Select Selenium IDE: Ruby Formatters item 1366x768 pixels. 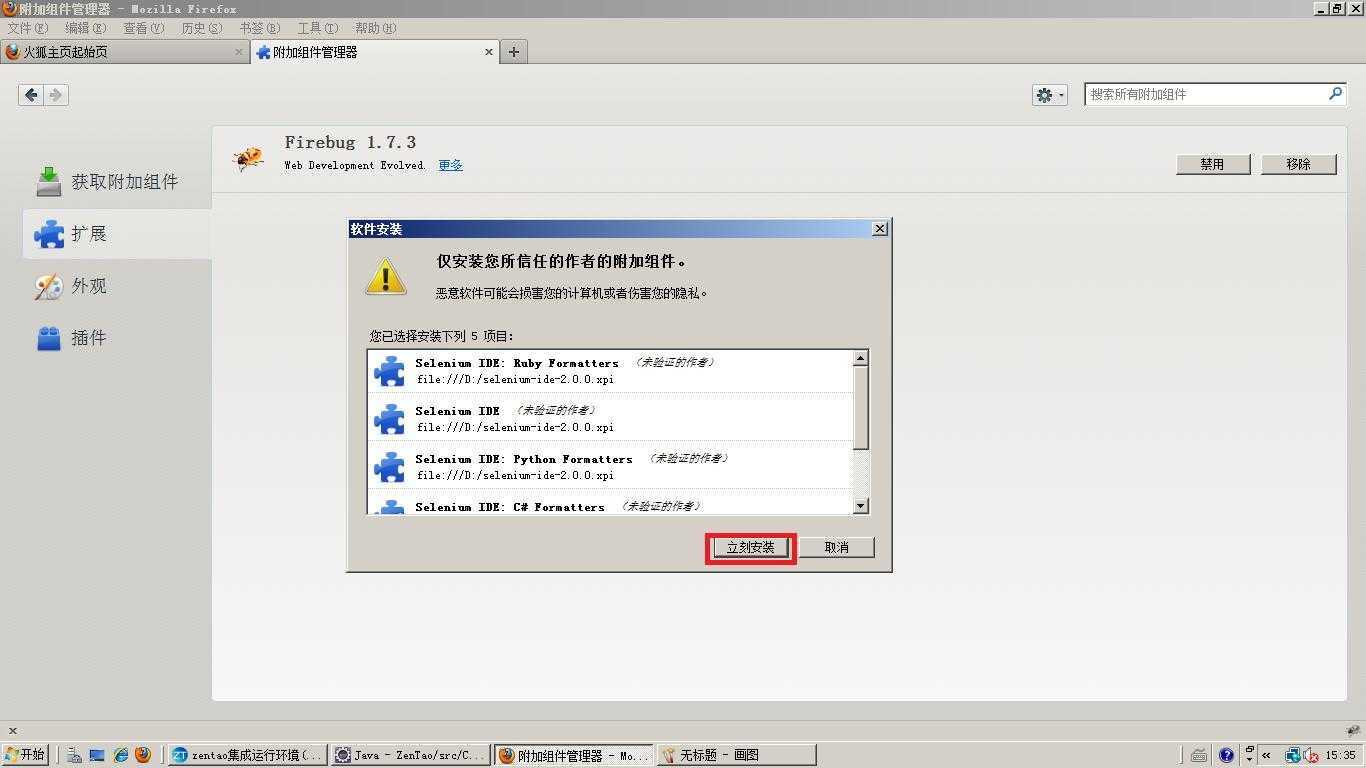(x=610, y=371)
